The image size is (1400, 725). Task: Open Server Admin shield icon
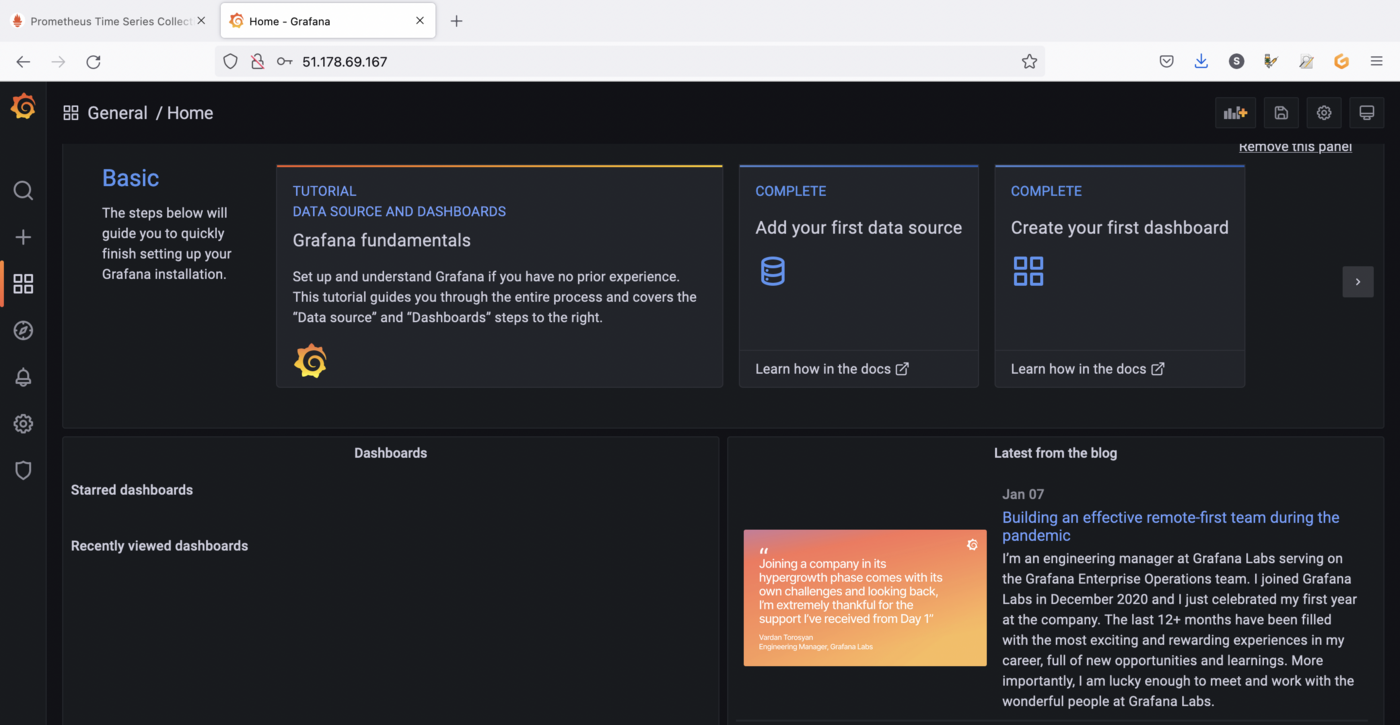click(x=23, y=470)
